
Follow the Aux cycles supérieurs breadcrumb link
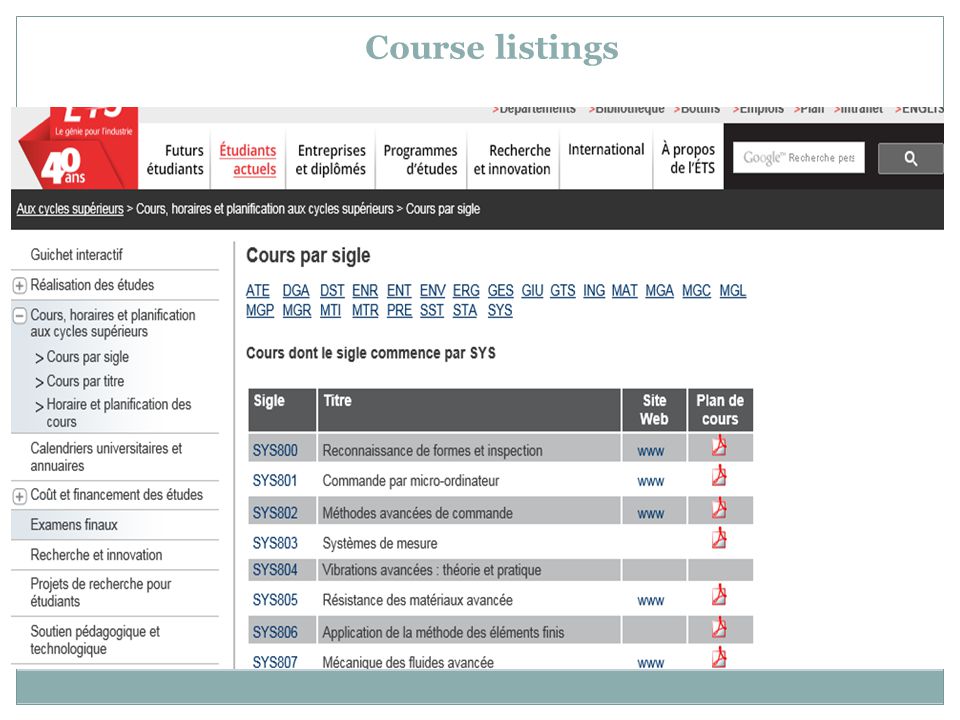point(70,209)
